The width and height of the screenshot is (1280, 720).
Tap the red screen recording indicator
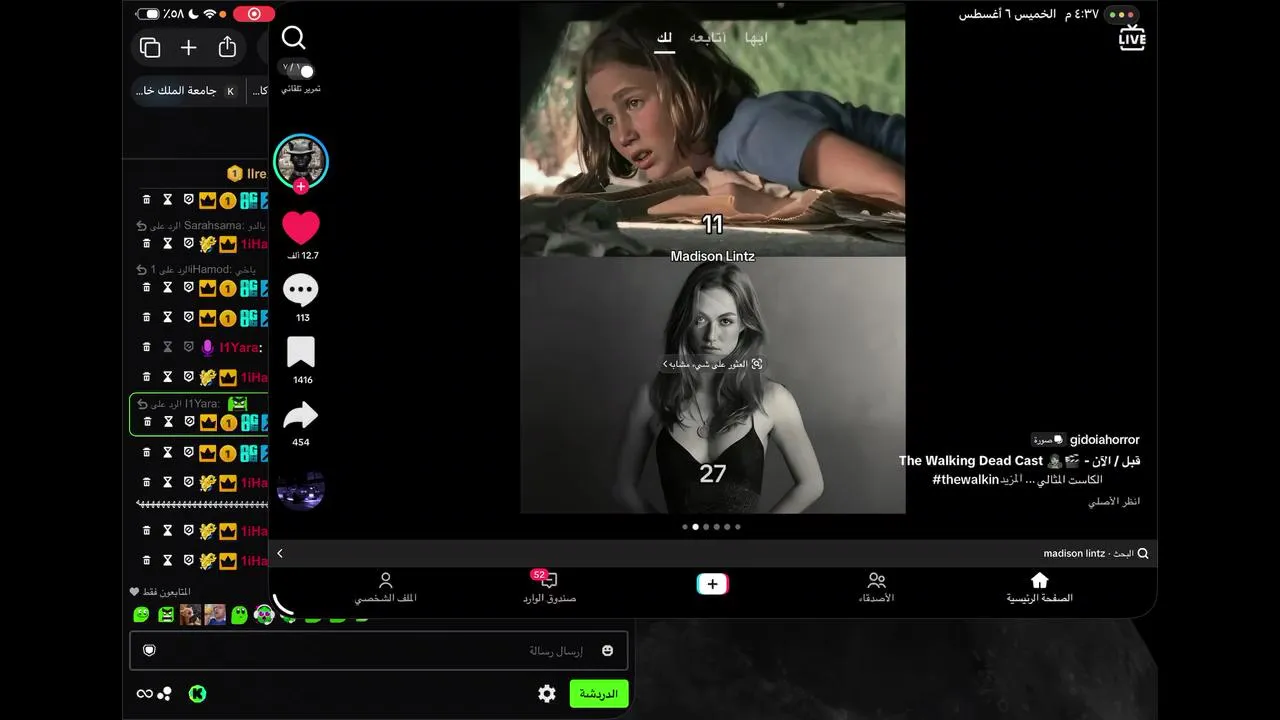pyautogui.click(x=254, y=15)
